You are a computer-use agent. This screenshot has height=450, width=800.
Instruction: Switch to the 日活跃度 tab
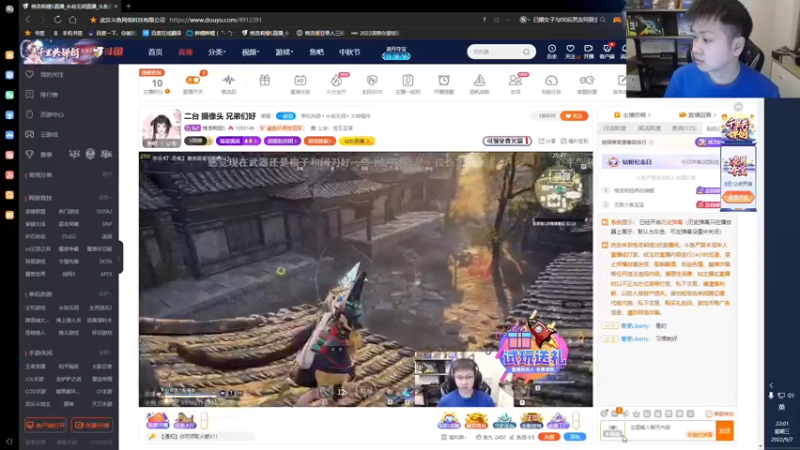coord(614,129)
